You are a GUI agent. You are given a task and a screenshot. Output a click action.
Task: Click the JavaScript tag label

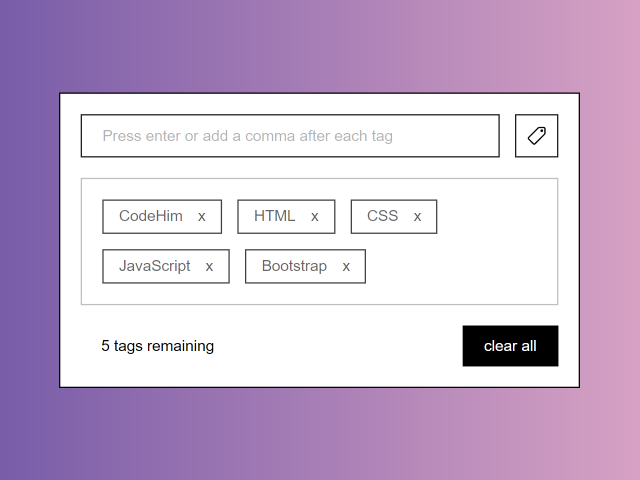click(x=154, y=266)
